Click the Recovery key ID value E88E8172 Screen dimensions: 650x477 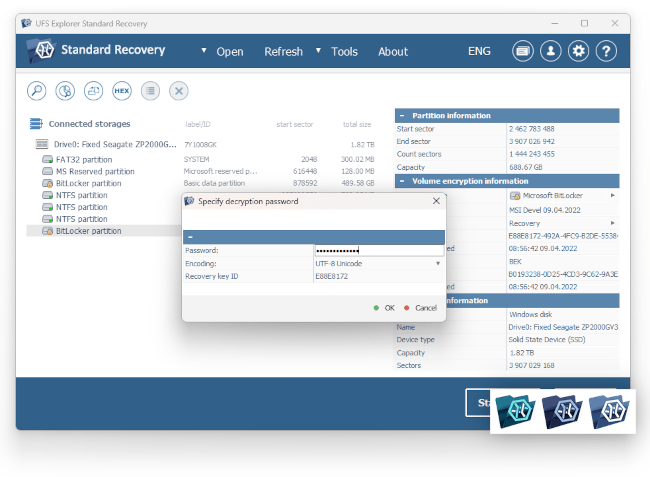(332, 276)
